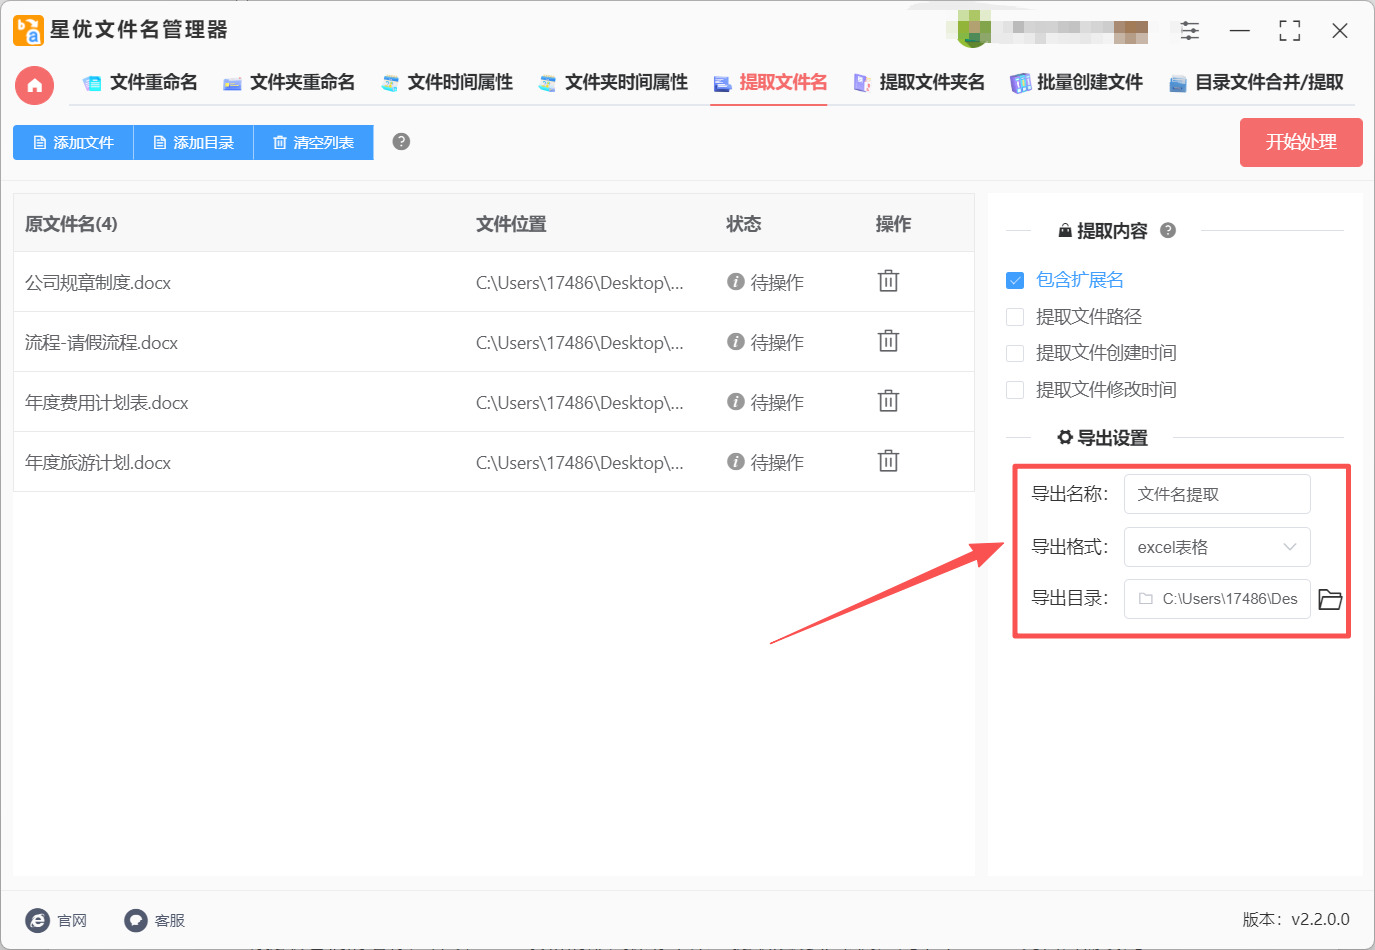Click 原文件名(4) column header
Screen dimensions: 1375x950
tap(71, 224)
